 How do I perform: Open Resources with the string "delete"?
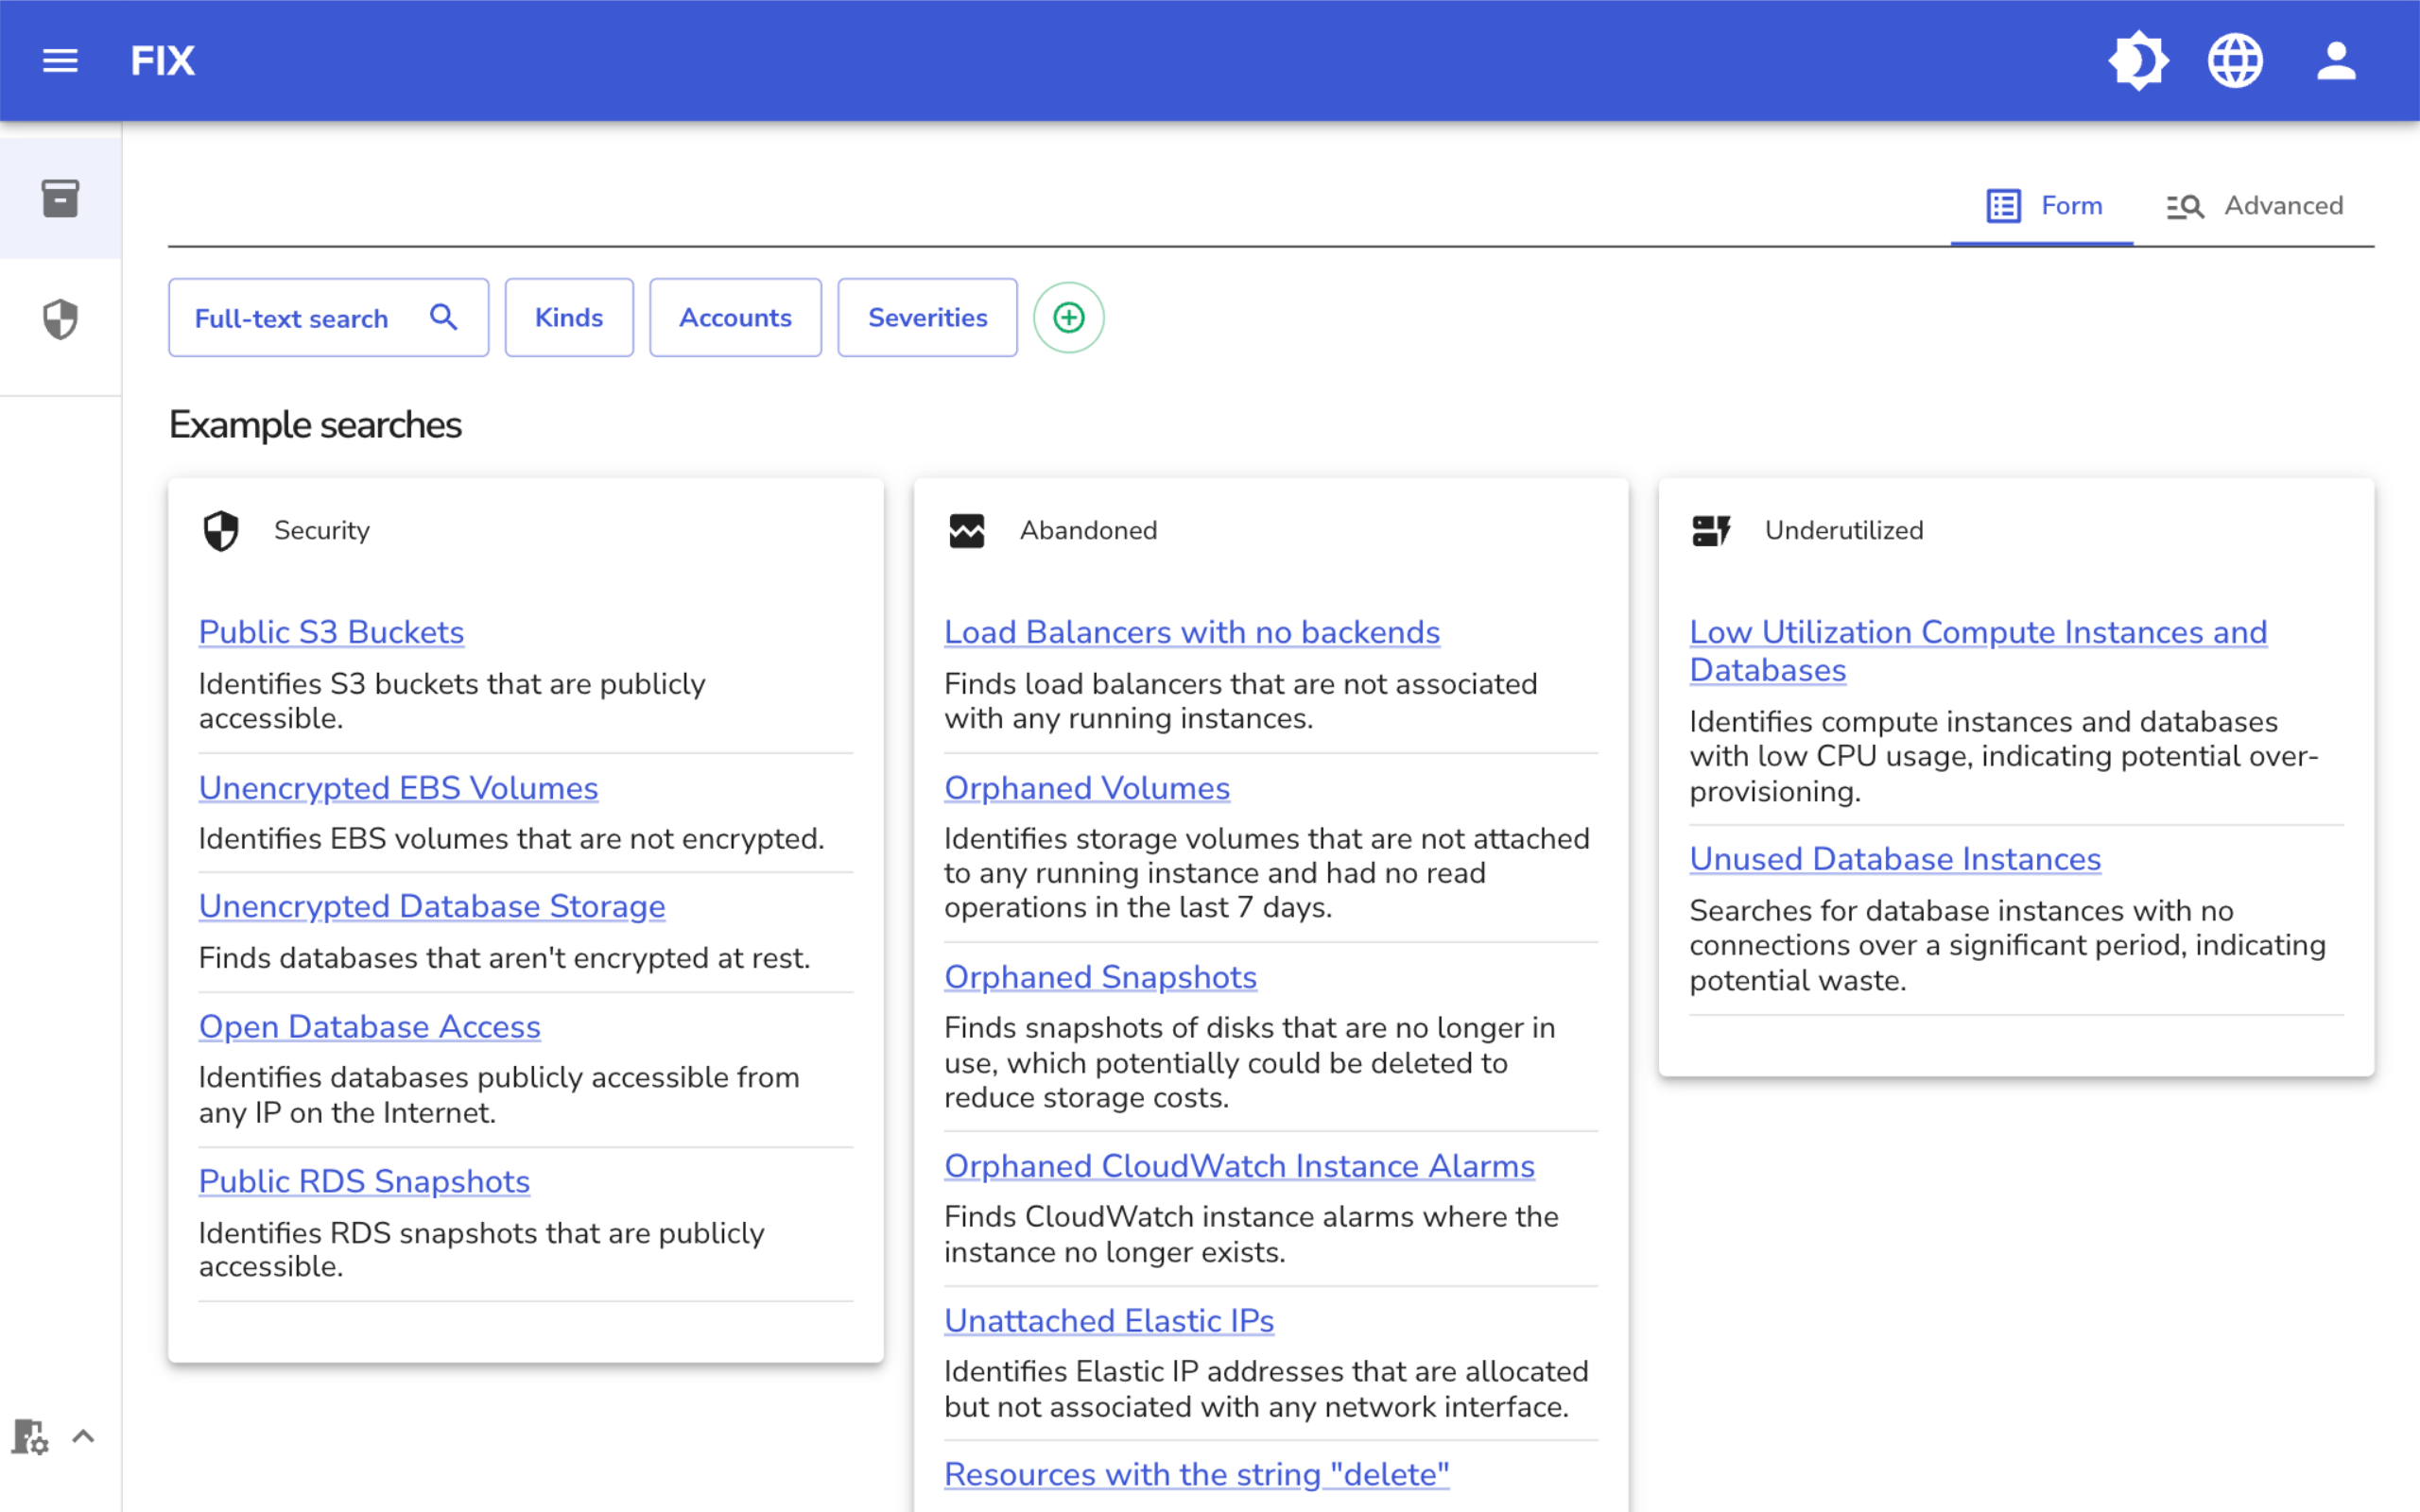(x=1196, y=1475)
